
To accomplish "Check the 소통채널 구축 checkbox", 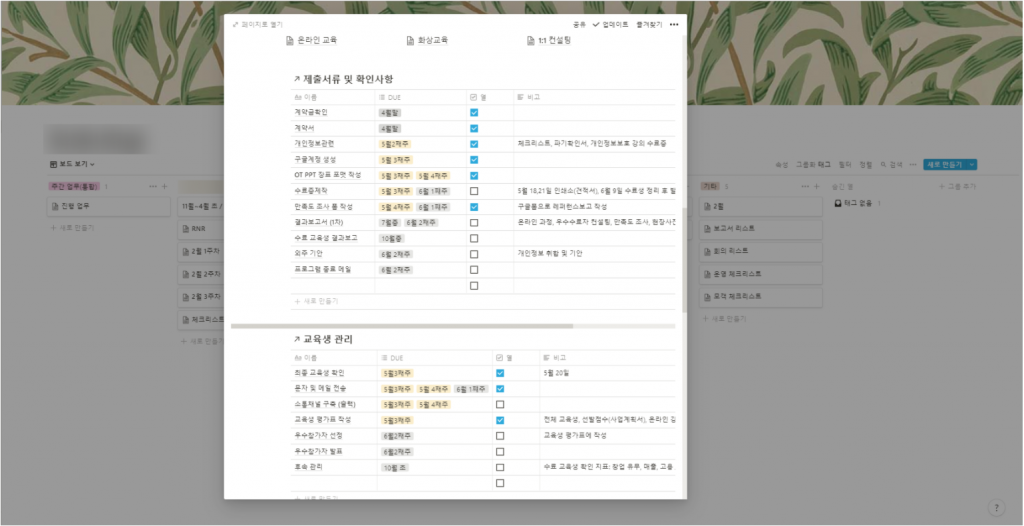I will pyautogui.click(x=500, y=404).
